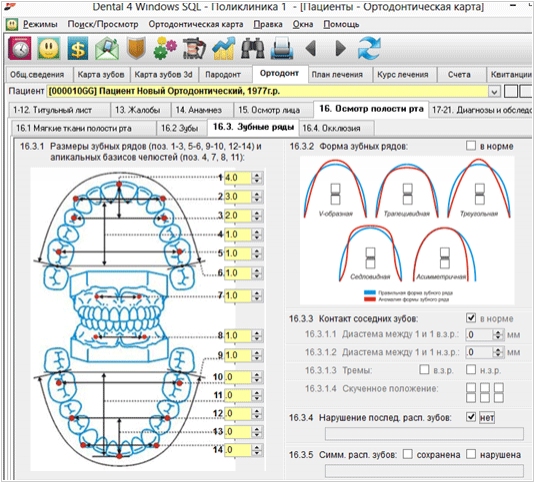Open the dollar sign billing icon

coord(78,48)
